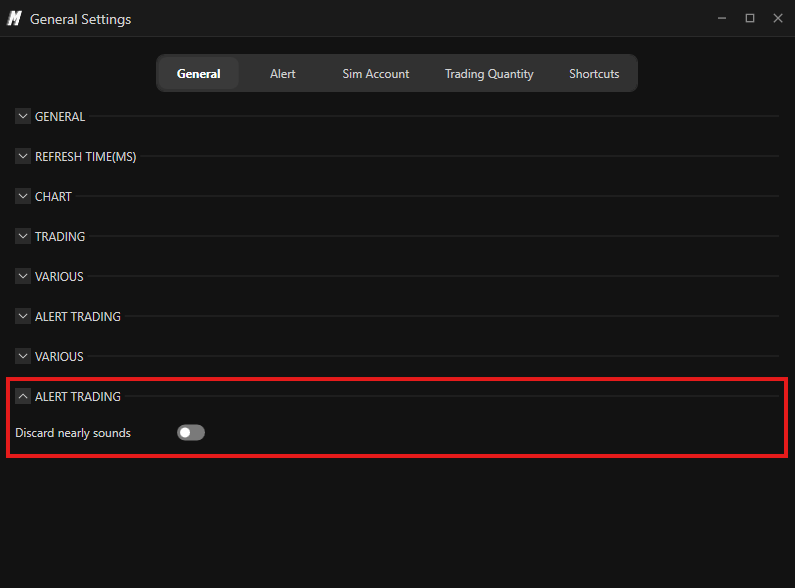
Task: Go to the Sim Account tab
Action: (x=375, y=74)
